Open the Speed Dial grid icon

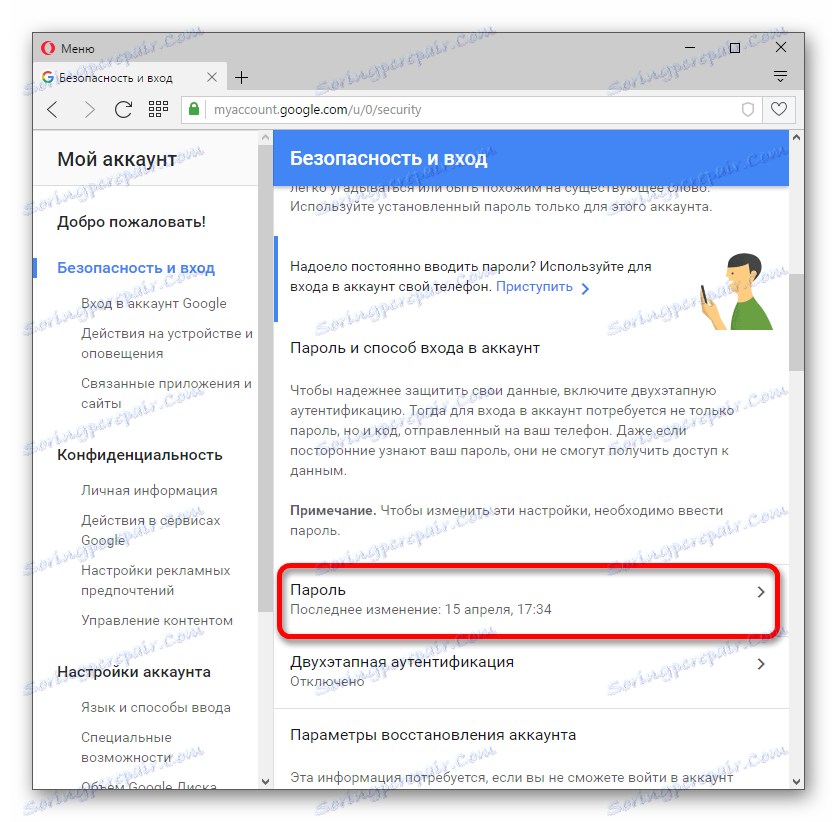click(x=158, y=109)
